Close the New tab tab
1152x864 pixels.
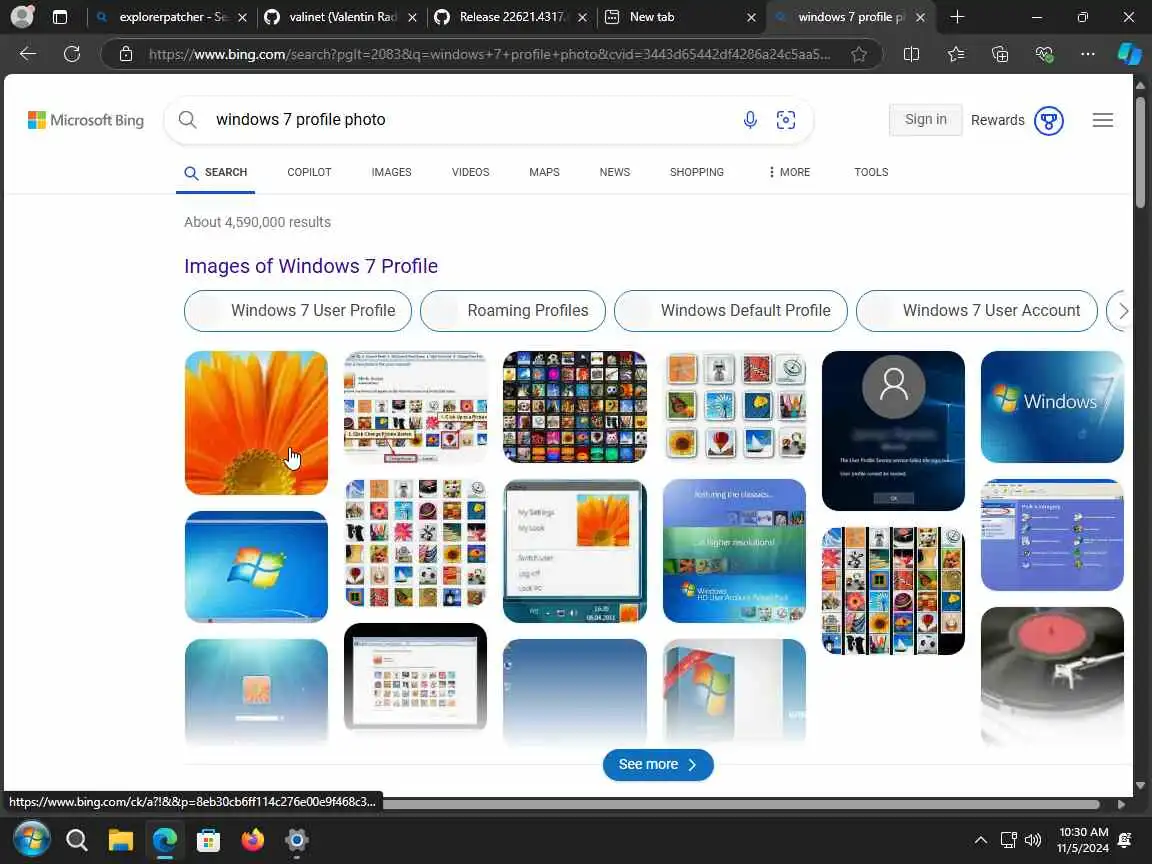(x=751, y=17)
